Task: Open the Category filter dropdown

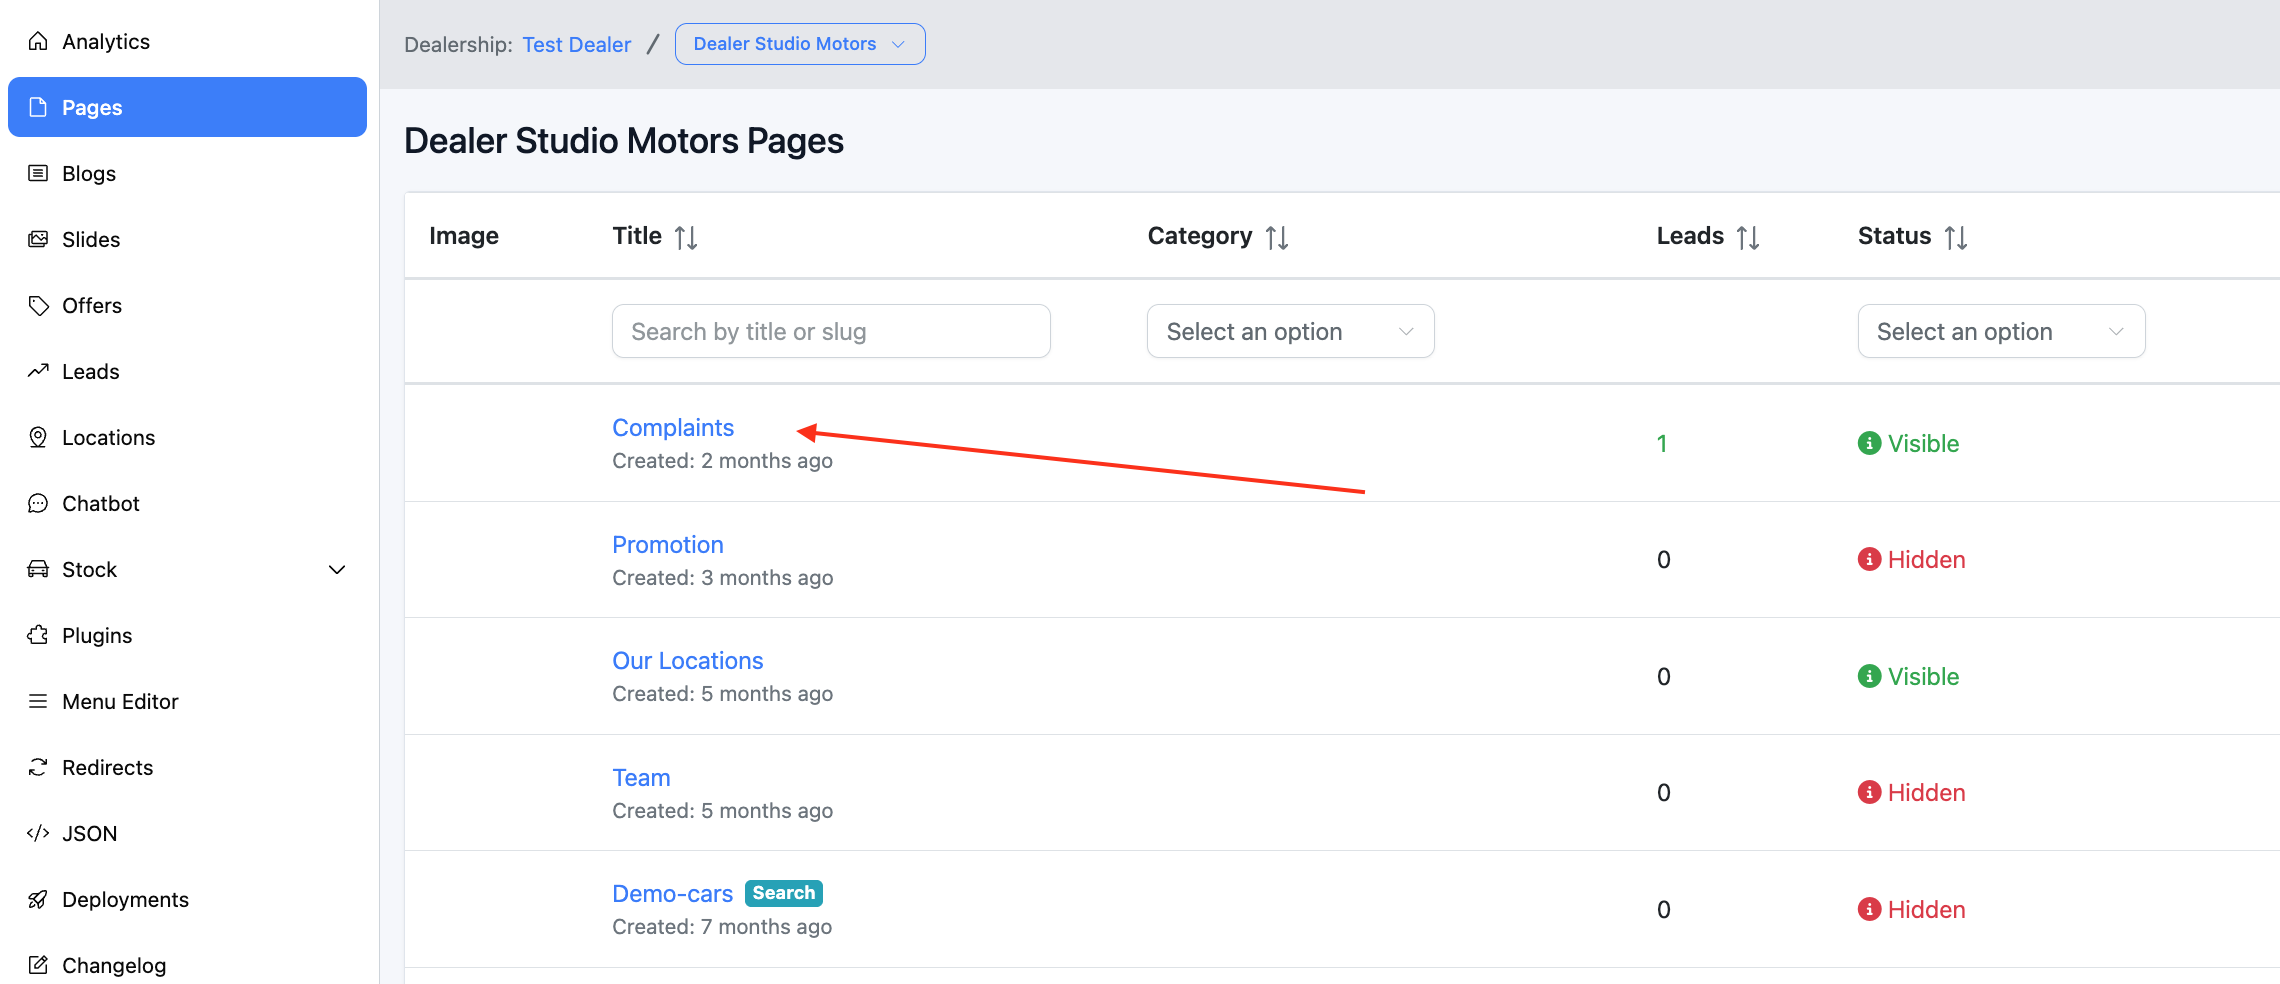Action: click(1290, 331)
